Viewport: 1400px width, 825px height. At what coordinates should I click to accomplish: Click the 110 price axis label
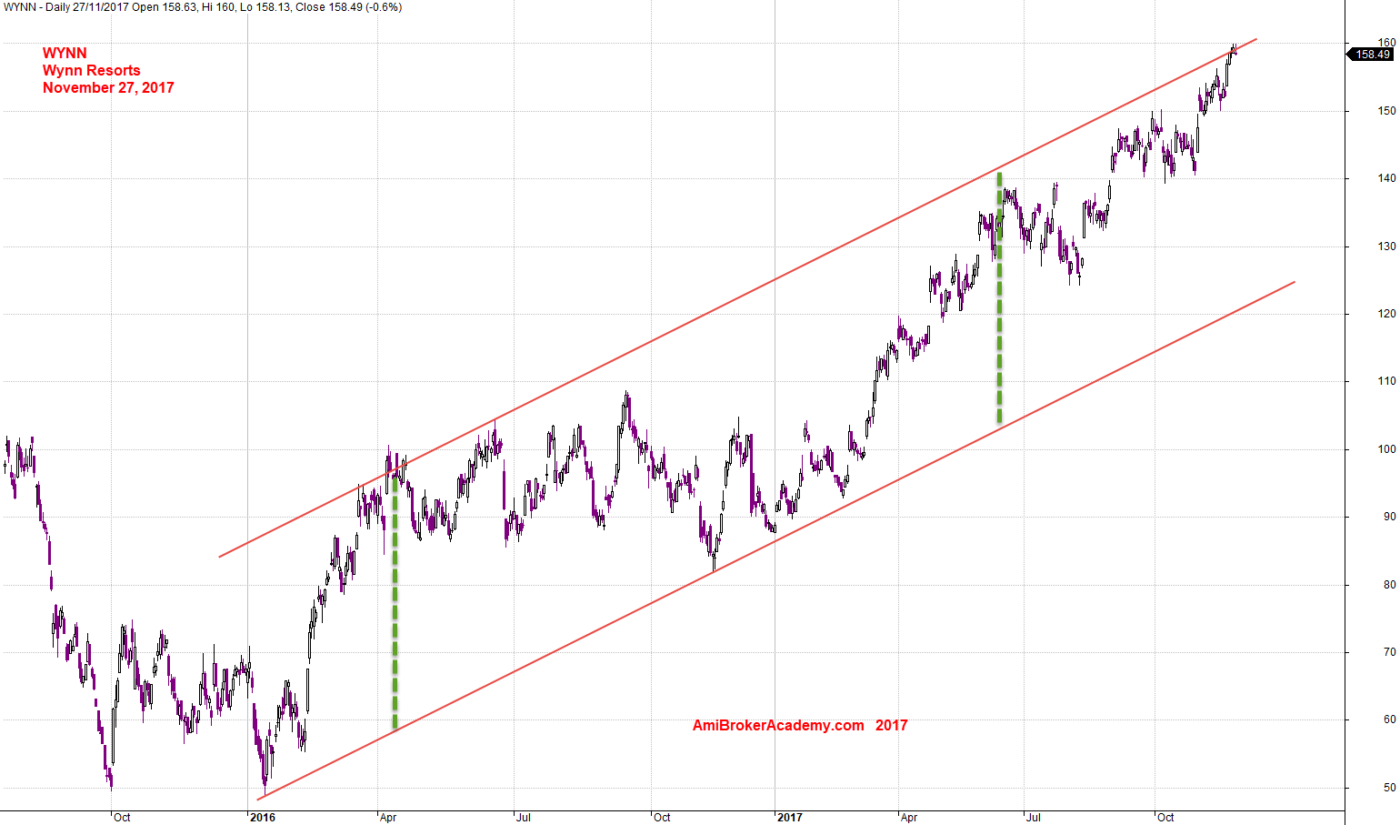click(x=1386, y=382)
